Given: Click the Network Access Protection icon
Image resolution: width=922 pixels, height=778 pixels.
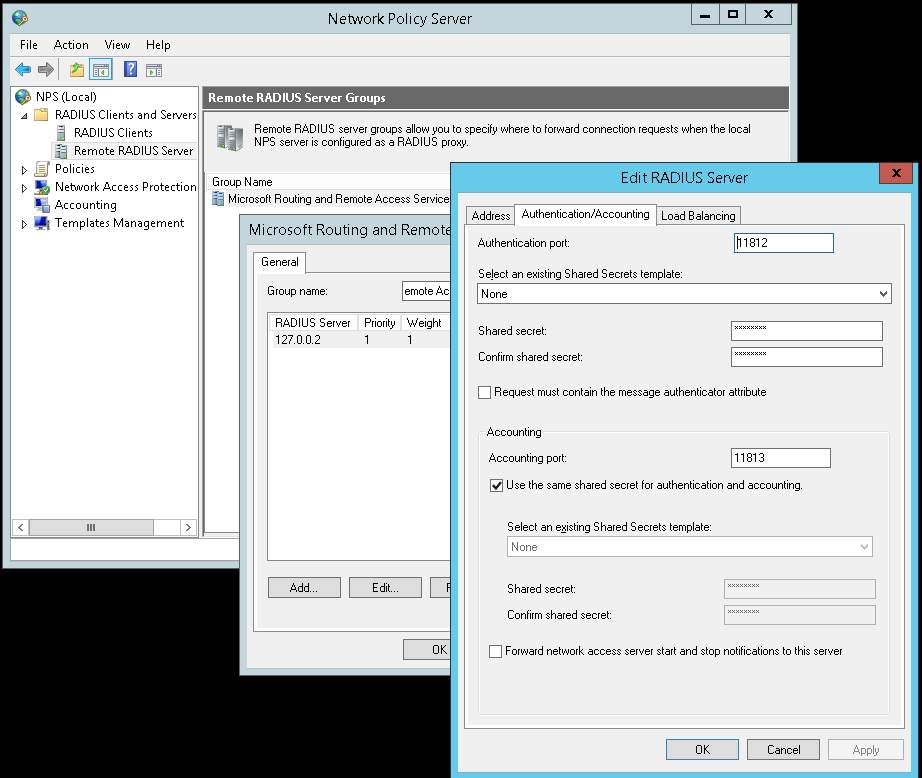Looking at the screenshot, I should point(42,187).
